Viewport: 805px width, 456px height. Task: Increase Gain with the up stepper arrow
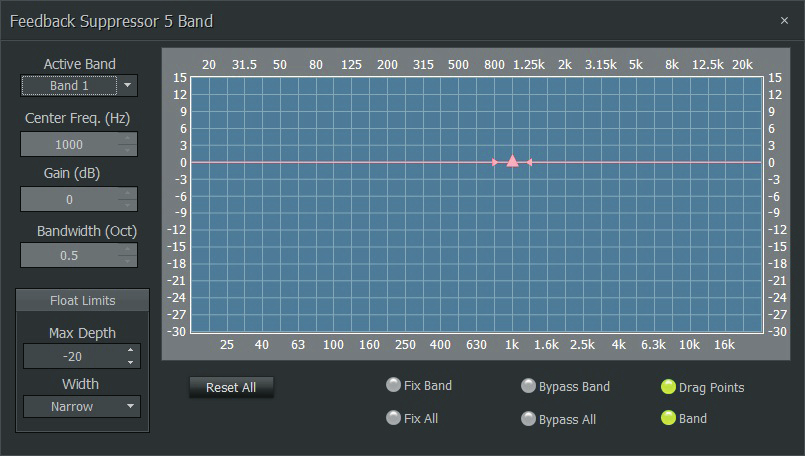pyautogui.click(x=127, y=193)
